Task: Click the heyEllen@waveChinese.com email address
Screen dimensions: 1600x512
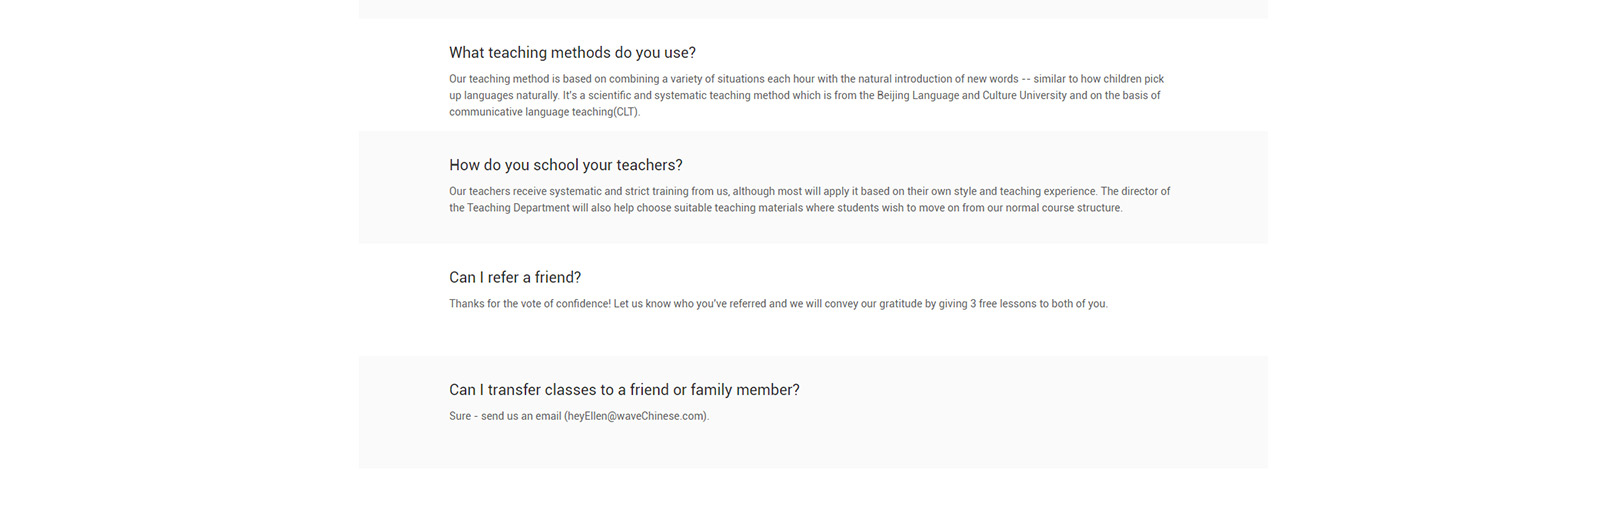Action: click(x=636, y=416)
